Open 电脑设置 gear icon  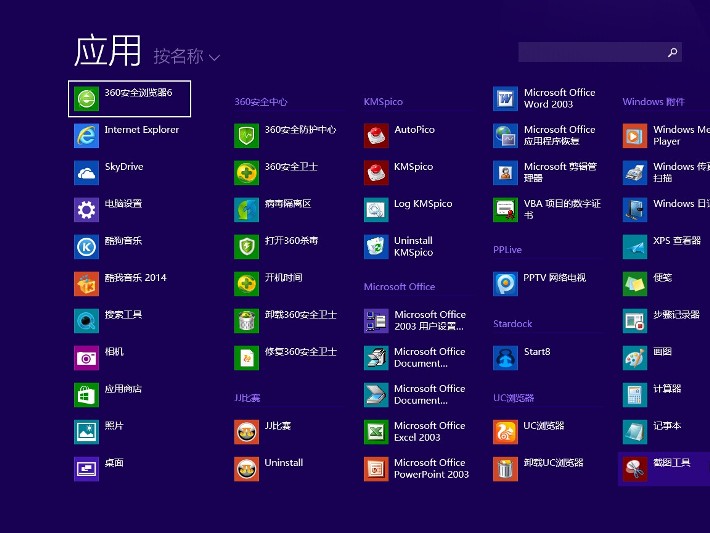[86, 210]
